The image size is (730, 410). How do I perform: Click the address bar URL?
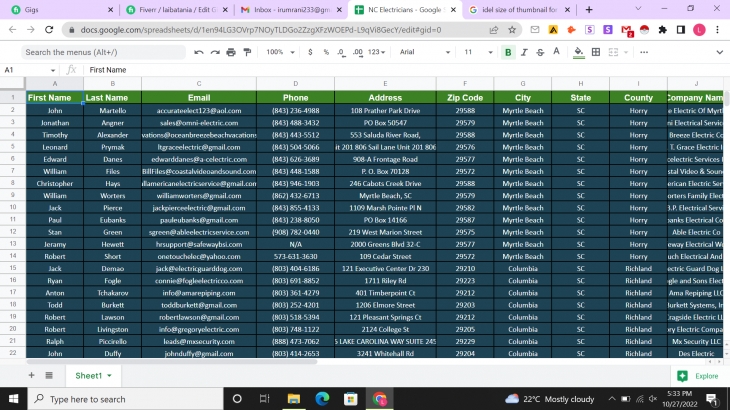point(260,30)
